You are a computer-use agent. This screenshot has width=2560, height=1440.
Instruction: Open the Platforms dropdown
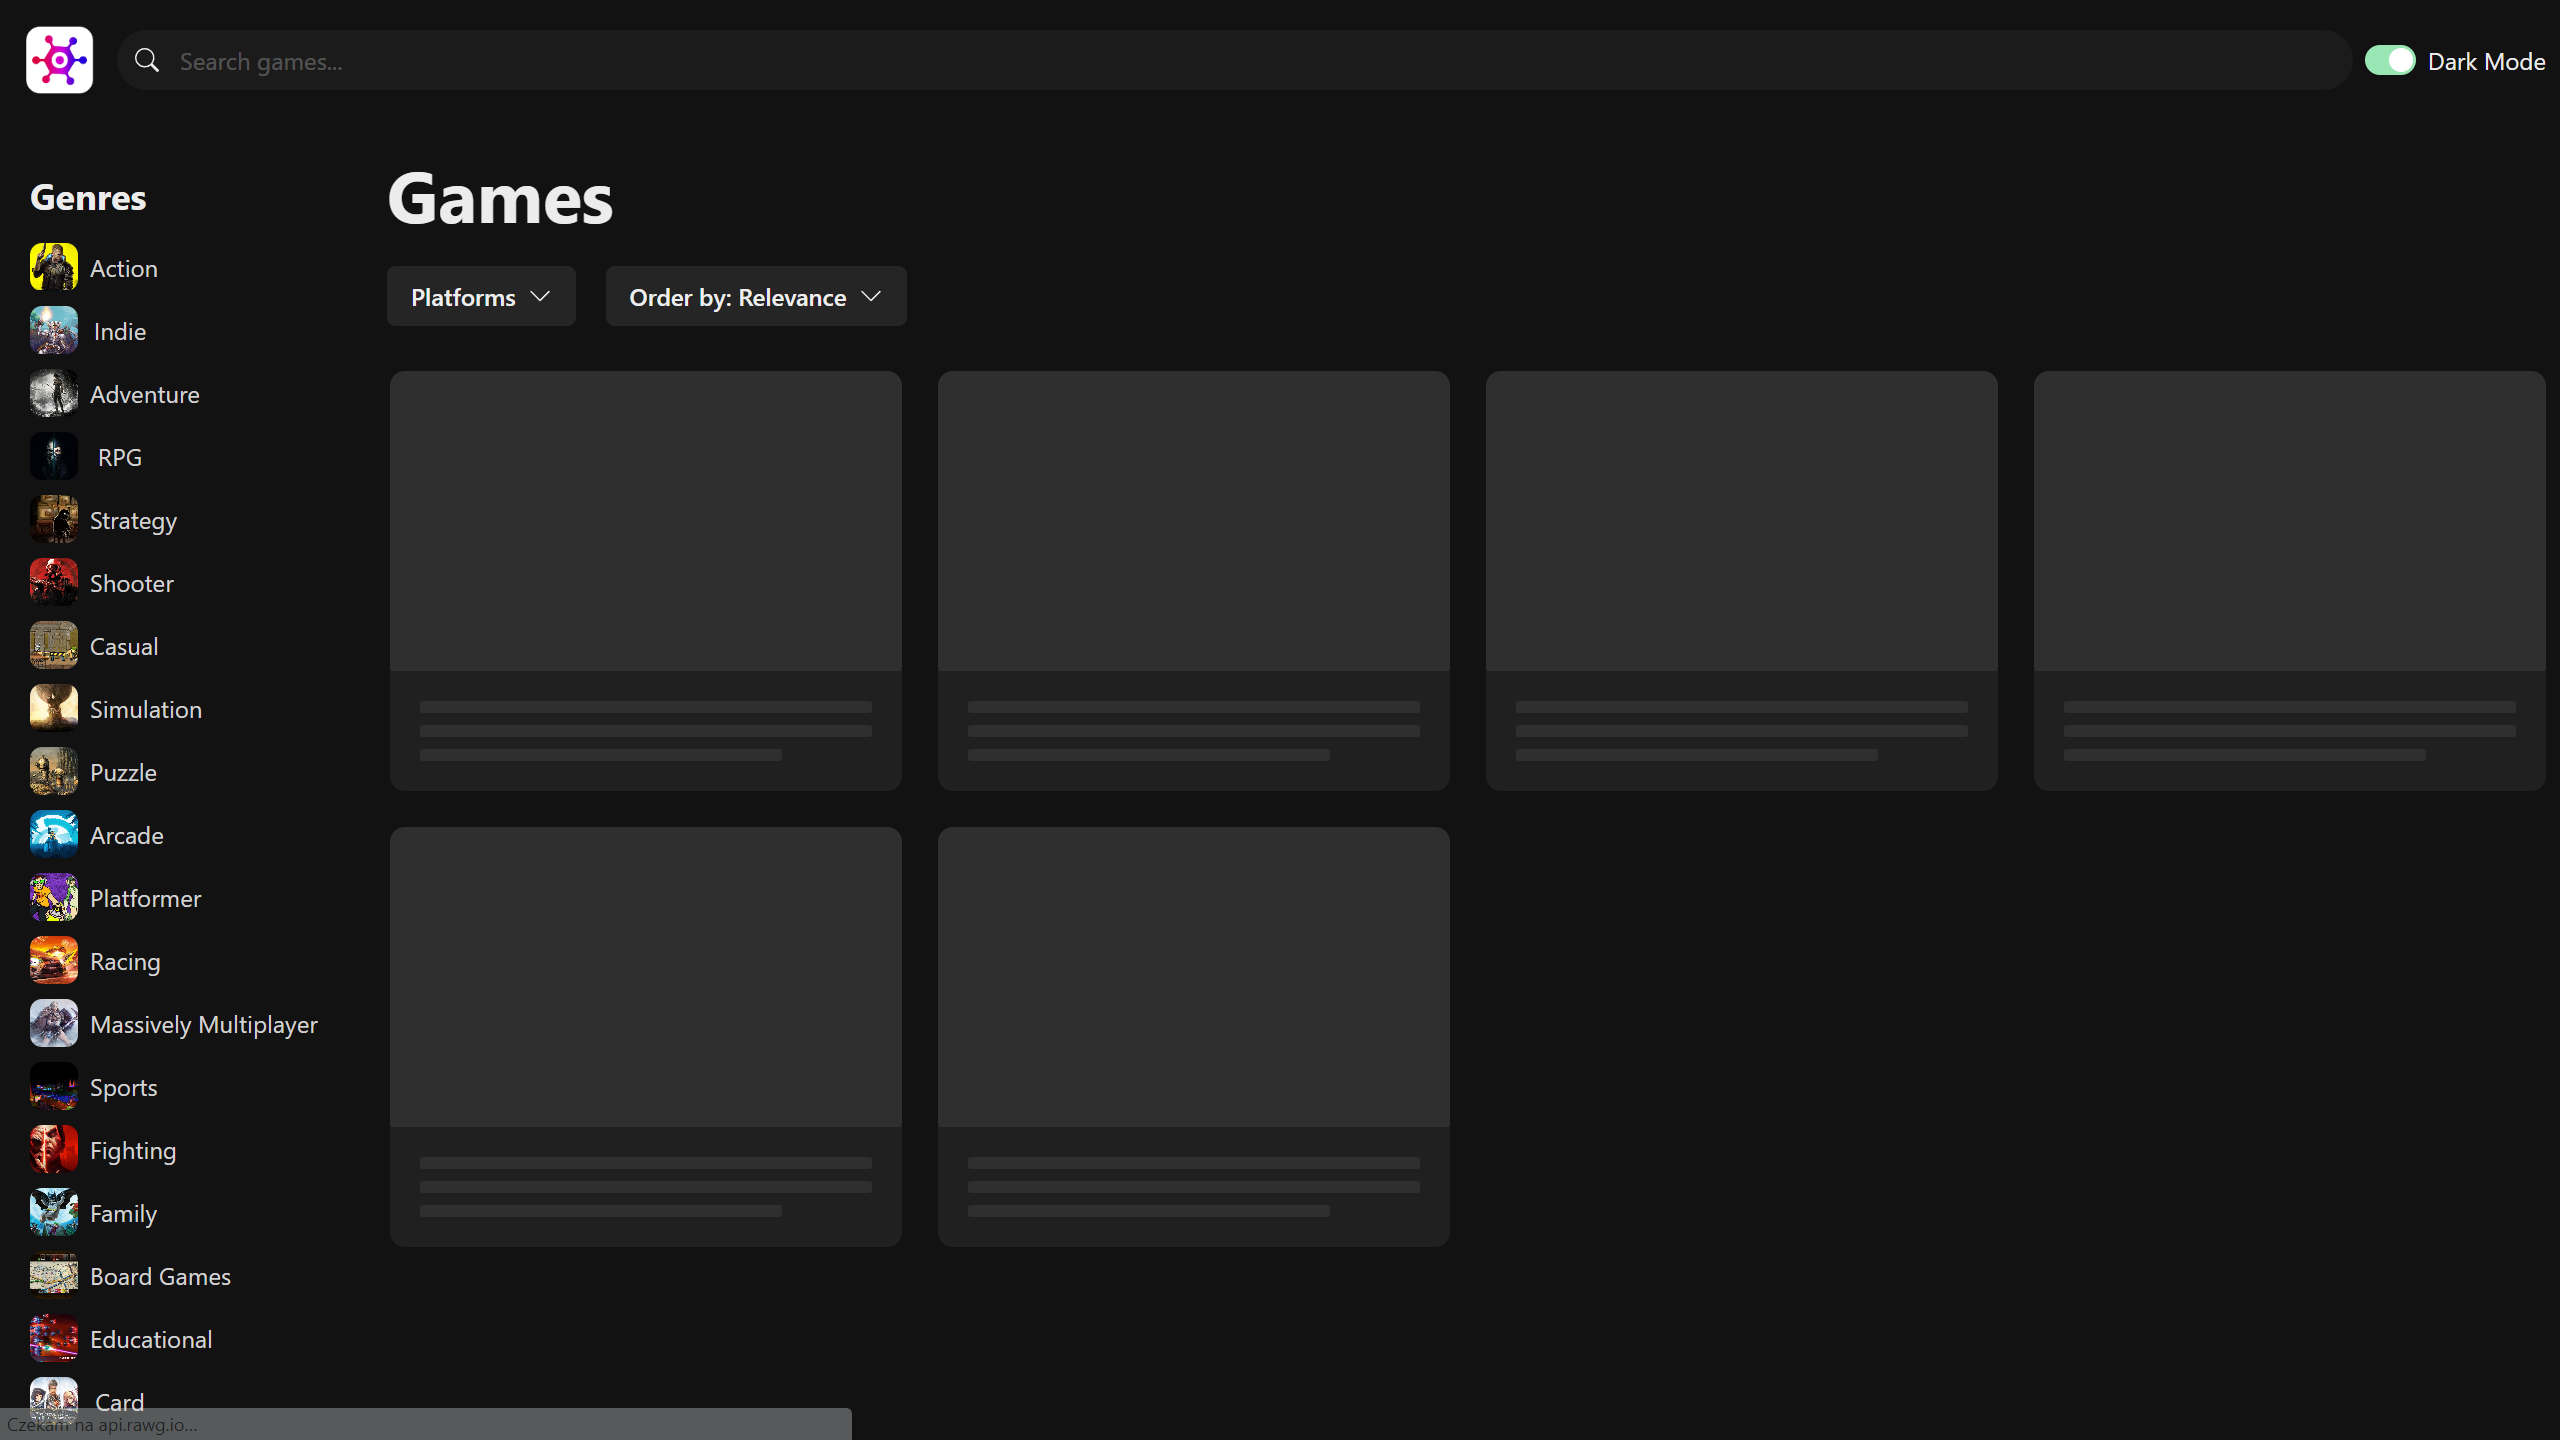click(481, 296)
